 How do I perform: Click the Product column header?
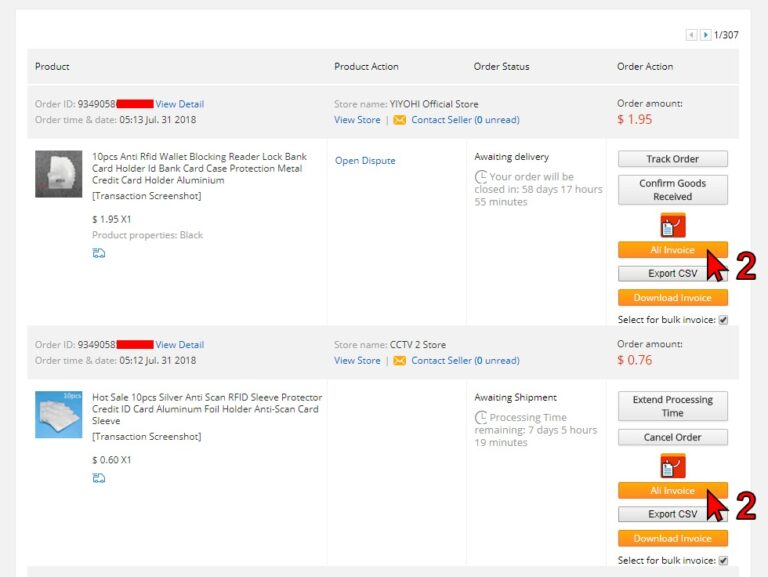point(52,67)
